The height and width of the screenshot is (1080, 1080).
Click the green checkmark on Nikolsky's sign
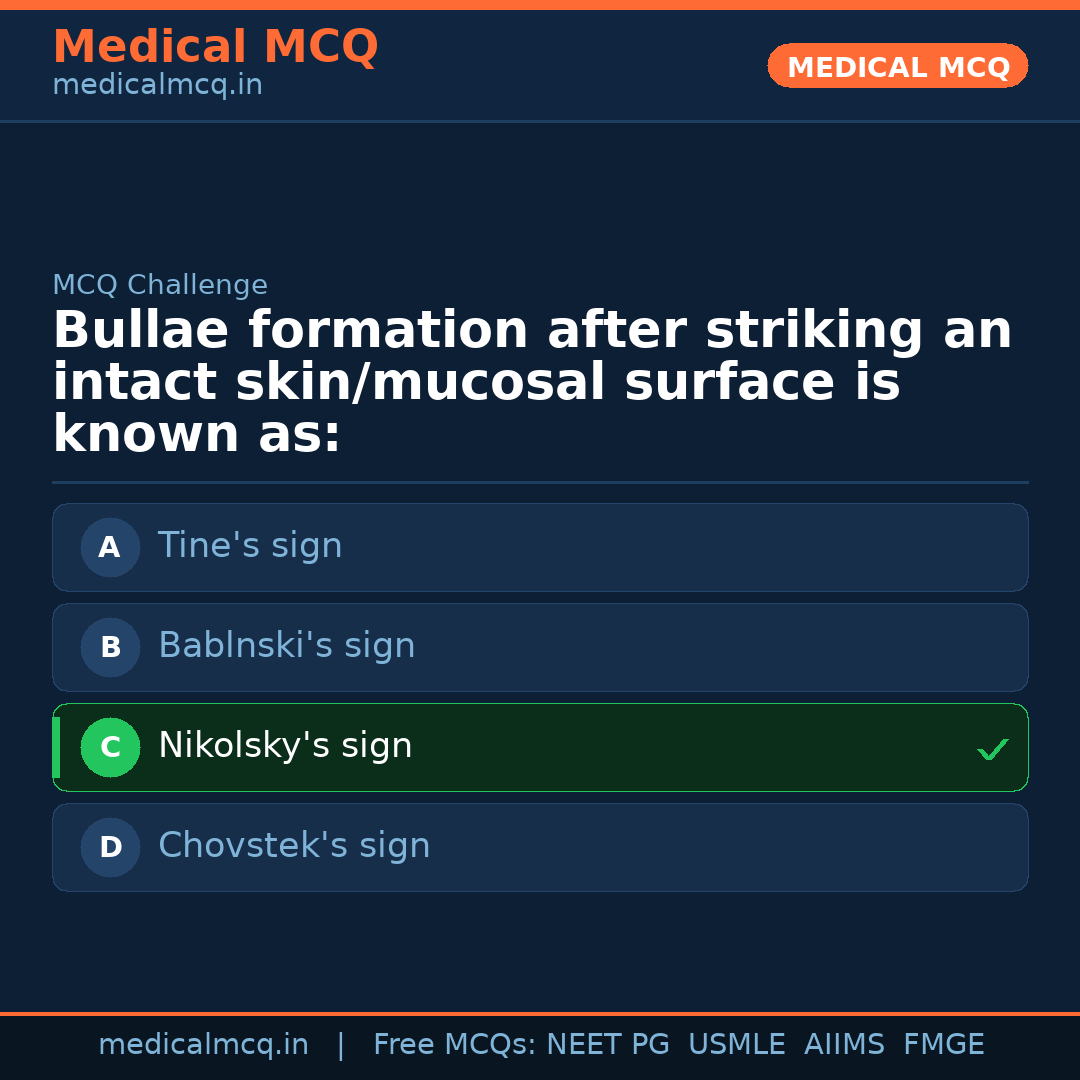[x=992, y=749]
